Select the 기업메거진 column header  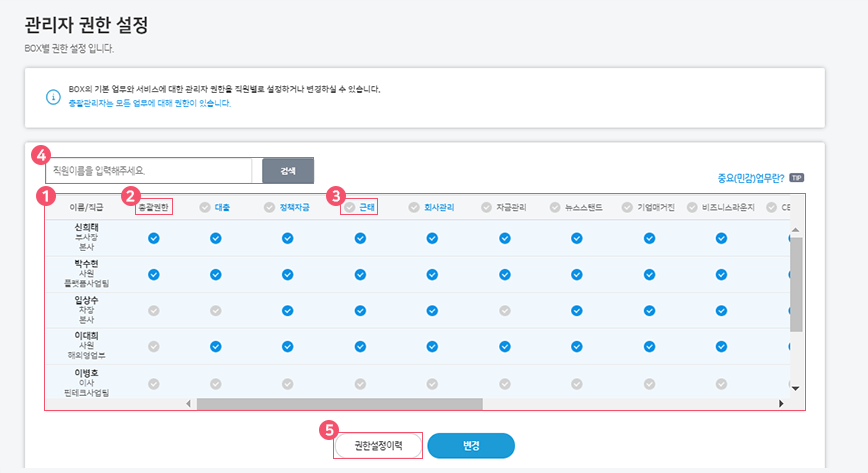(x=656, y=207)
